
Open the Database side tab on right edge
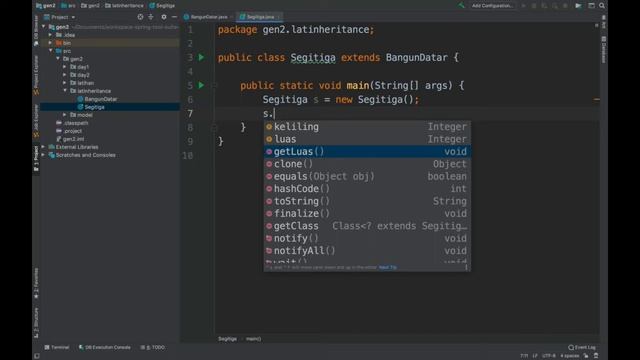point(604,49)
